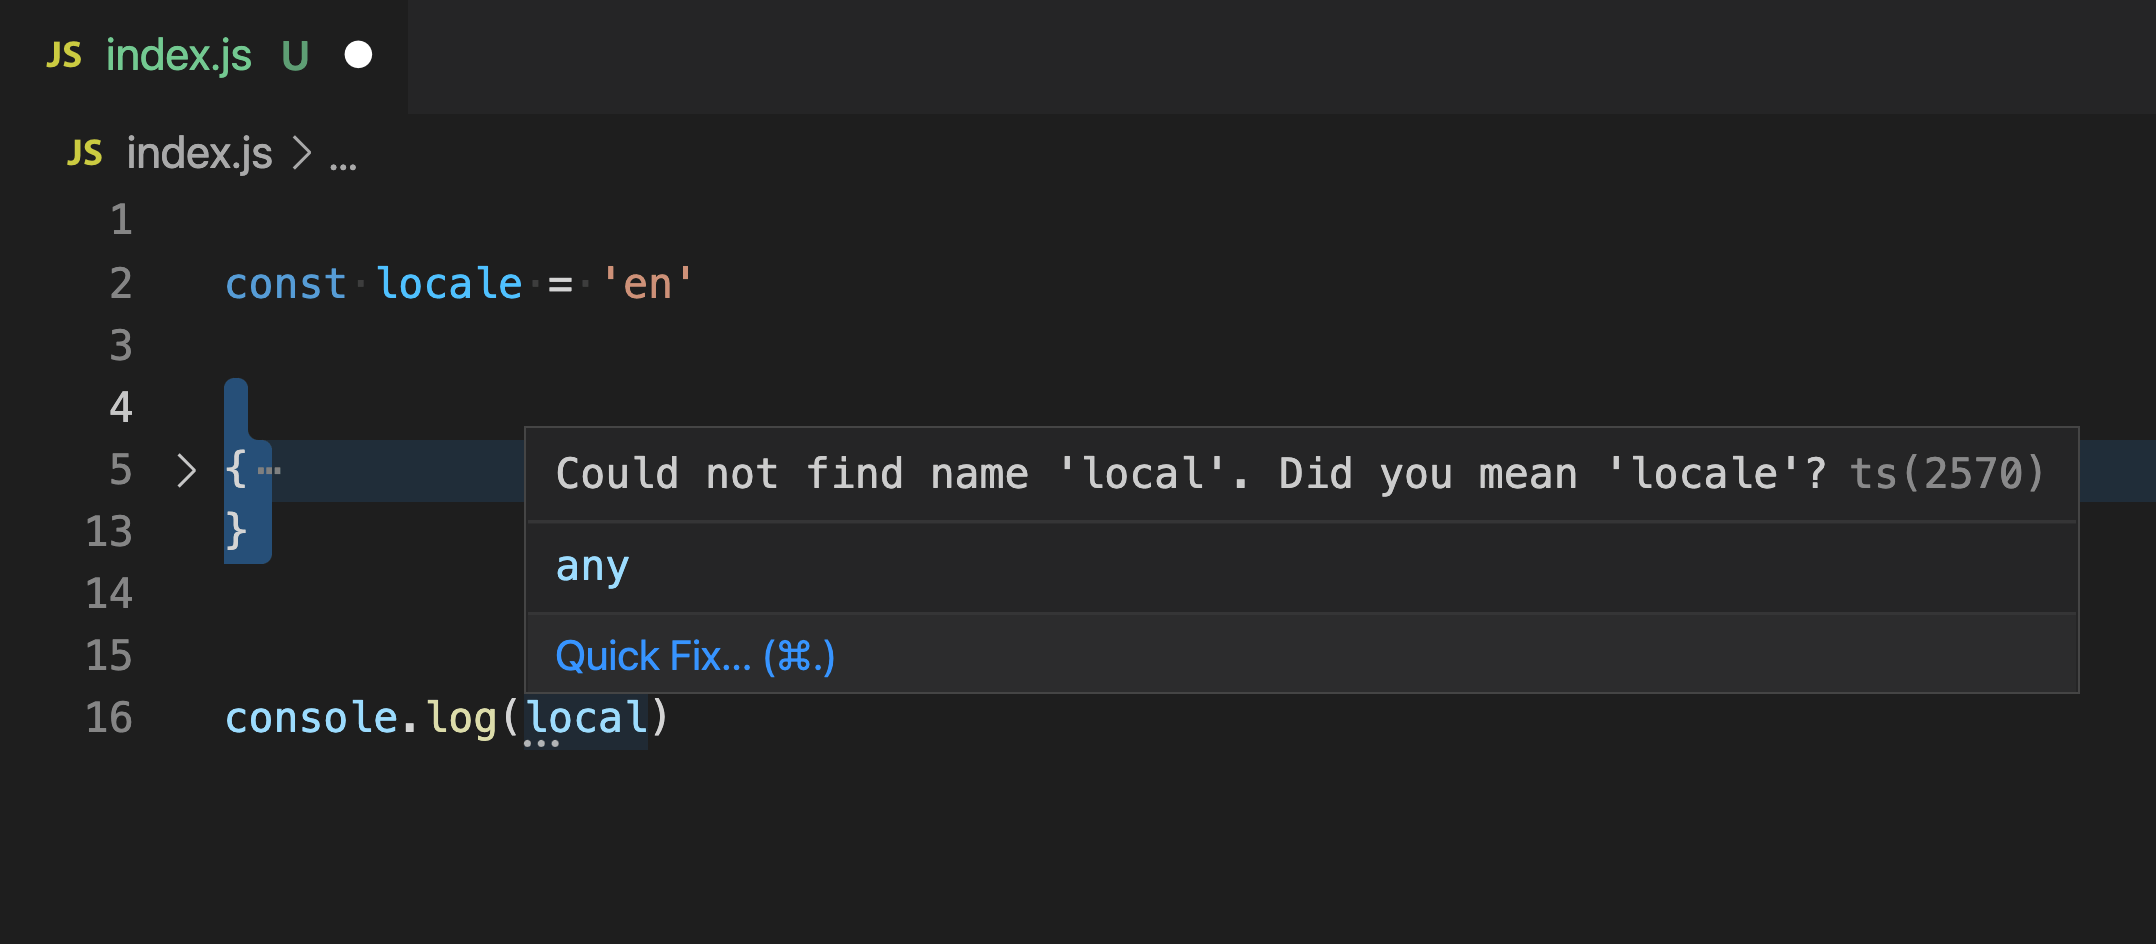
Task: Click the ellipsis under 'local' on line 16
Action: click(x=543, y=742)
